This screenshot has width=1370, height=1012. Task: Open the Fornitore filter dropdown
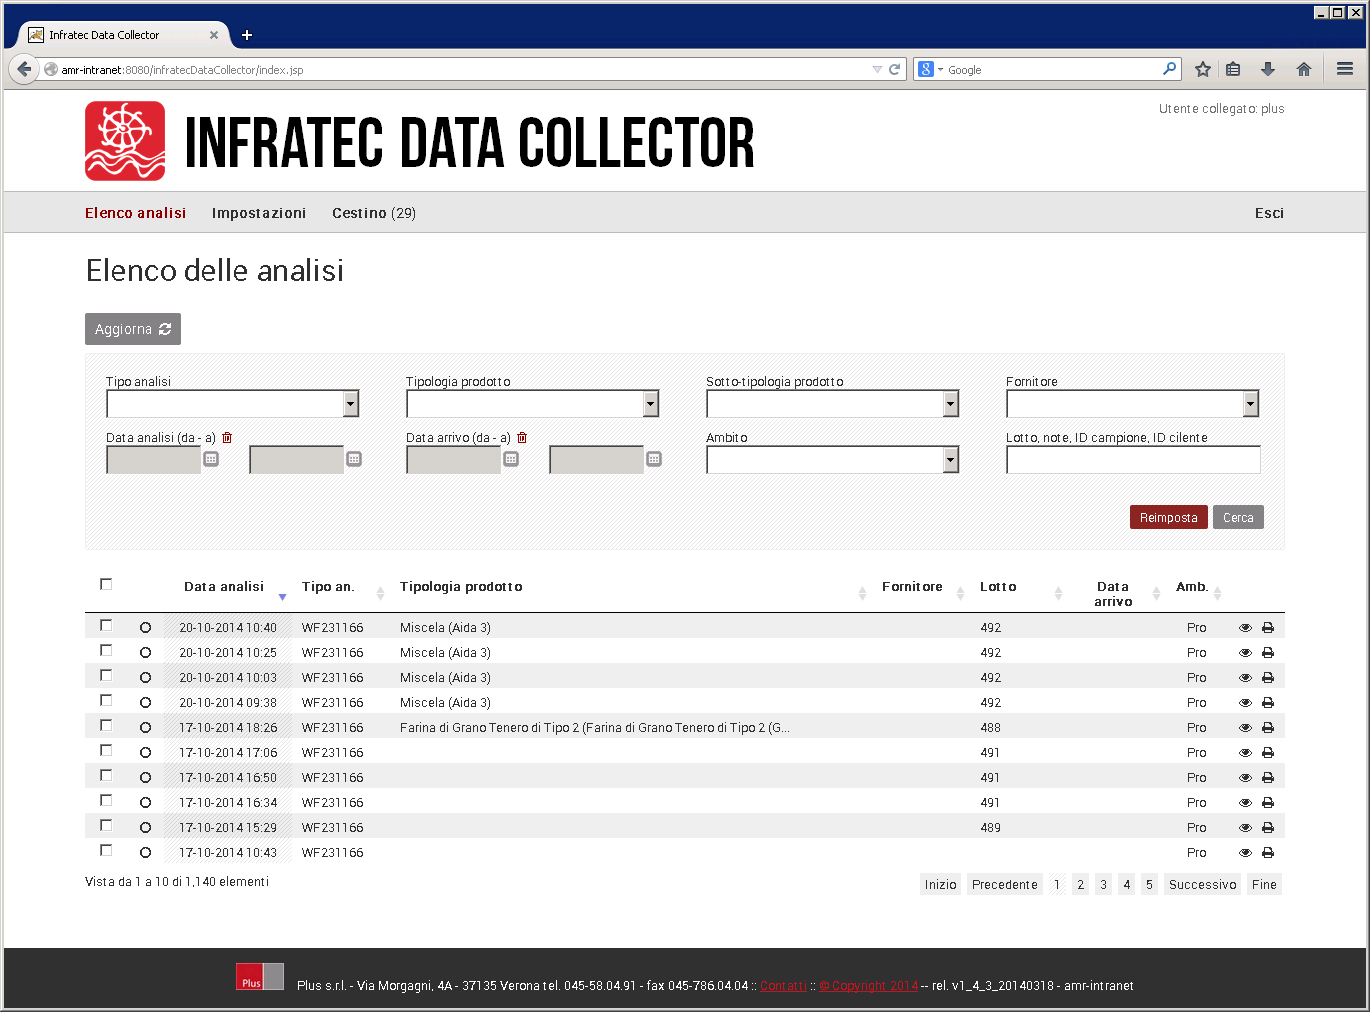click(x=1132, y=403)
